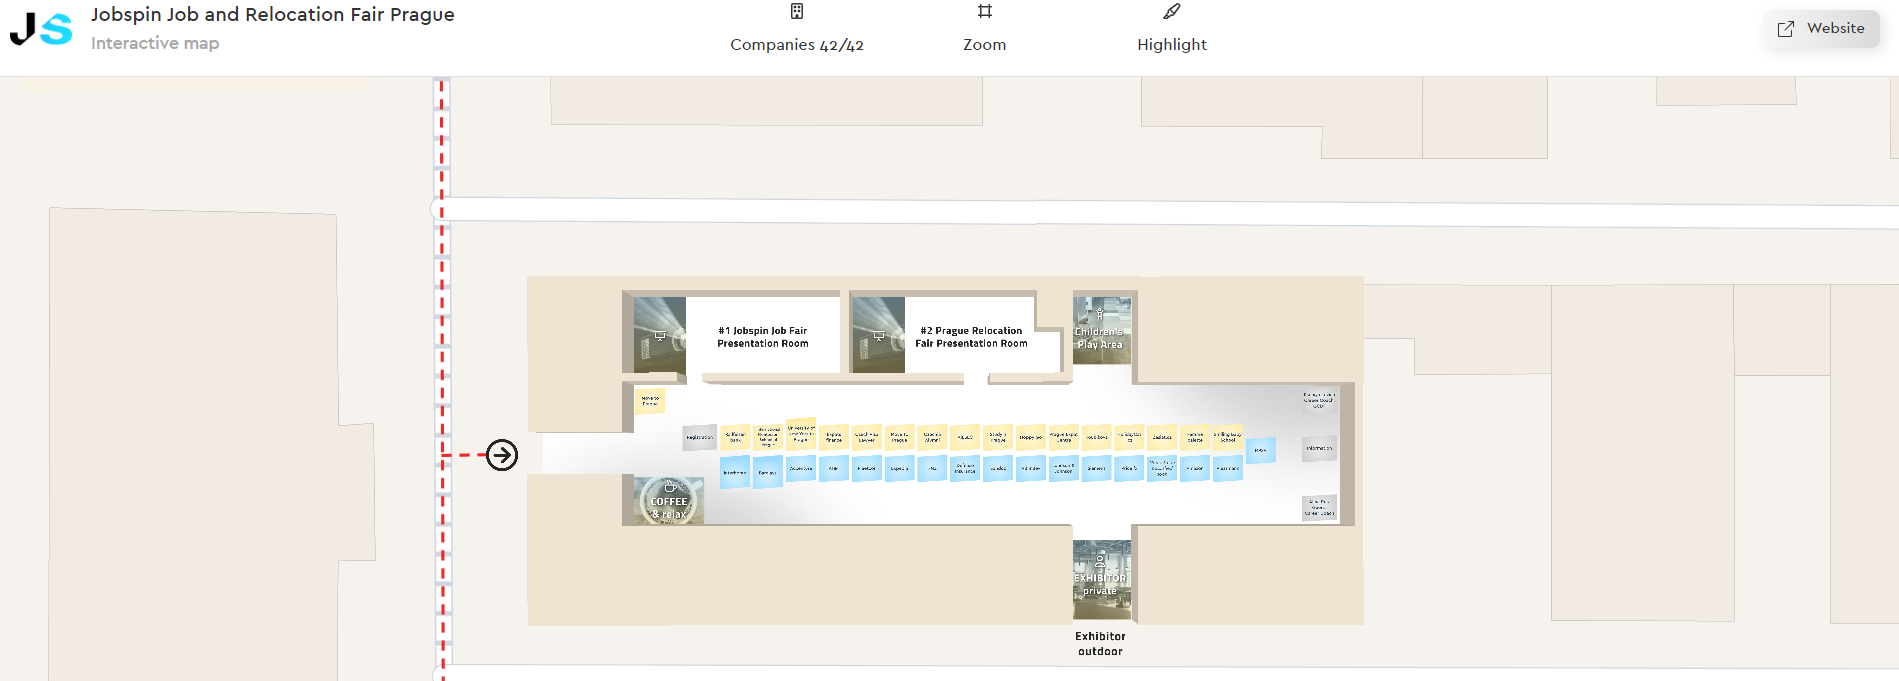The width and height of the screenshot is (1899, 681).
Task: Select the Children's Play Area tile
Action: pyautogui.click(x=1102, y=330)
